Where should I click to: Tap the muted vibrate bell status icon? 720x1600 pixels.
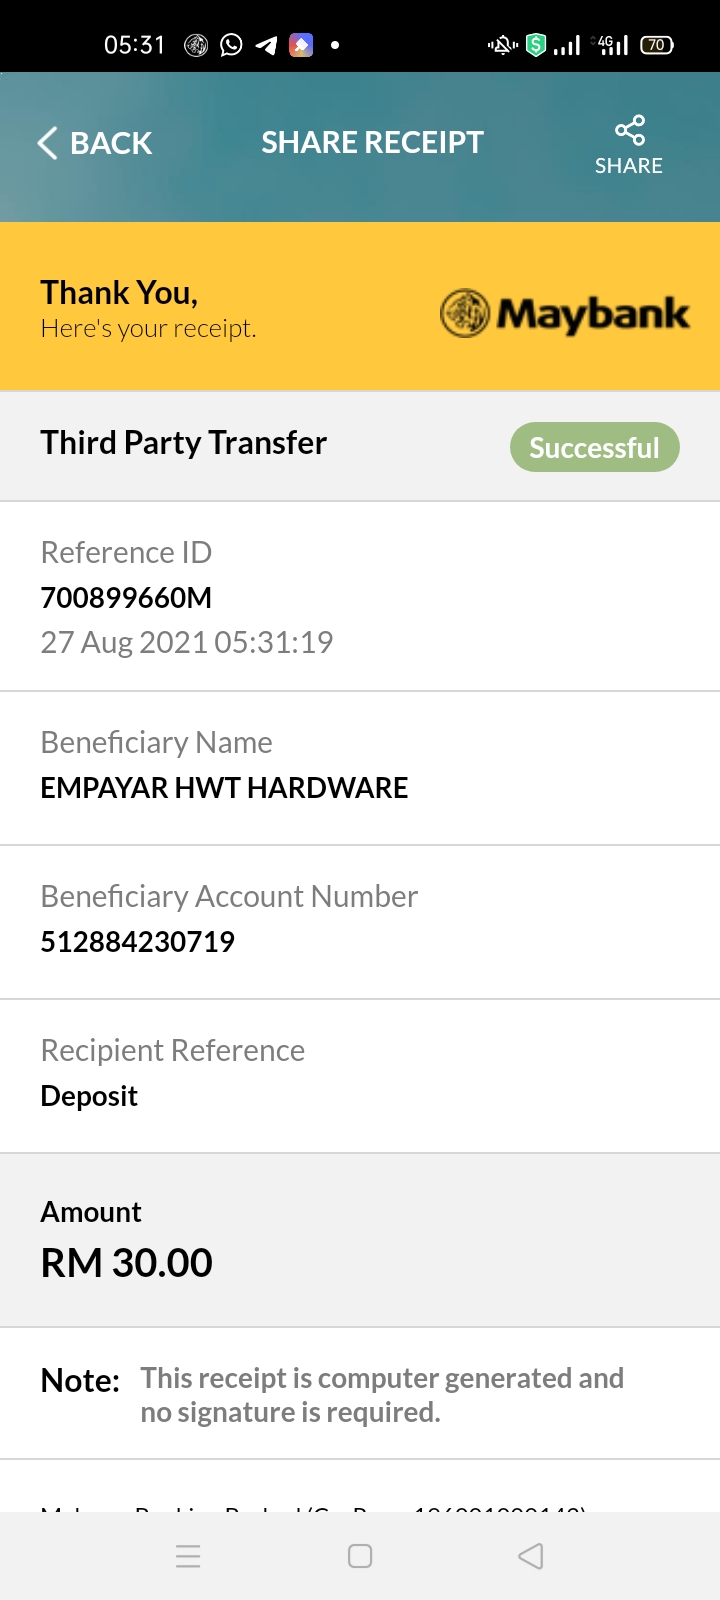point(503,45)
